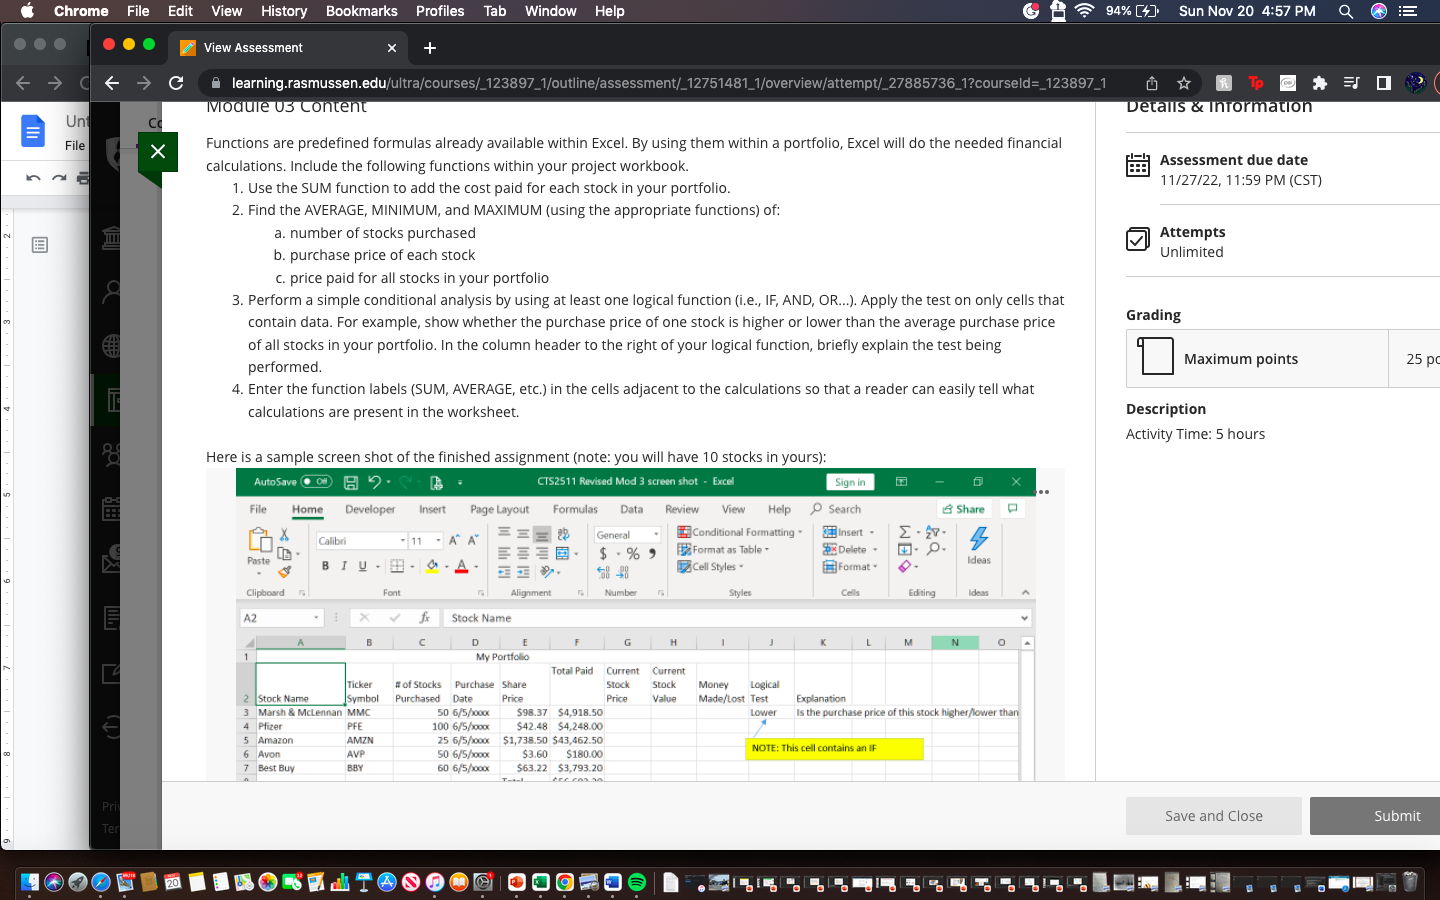1440x900 pixels.
Task: Click the menu bar date and time
Action: click(1247, 11)
